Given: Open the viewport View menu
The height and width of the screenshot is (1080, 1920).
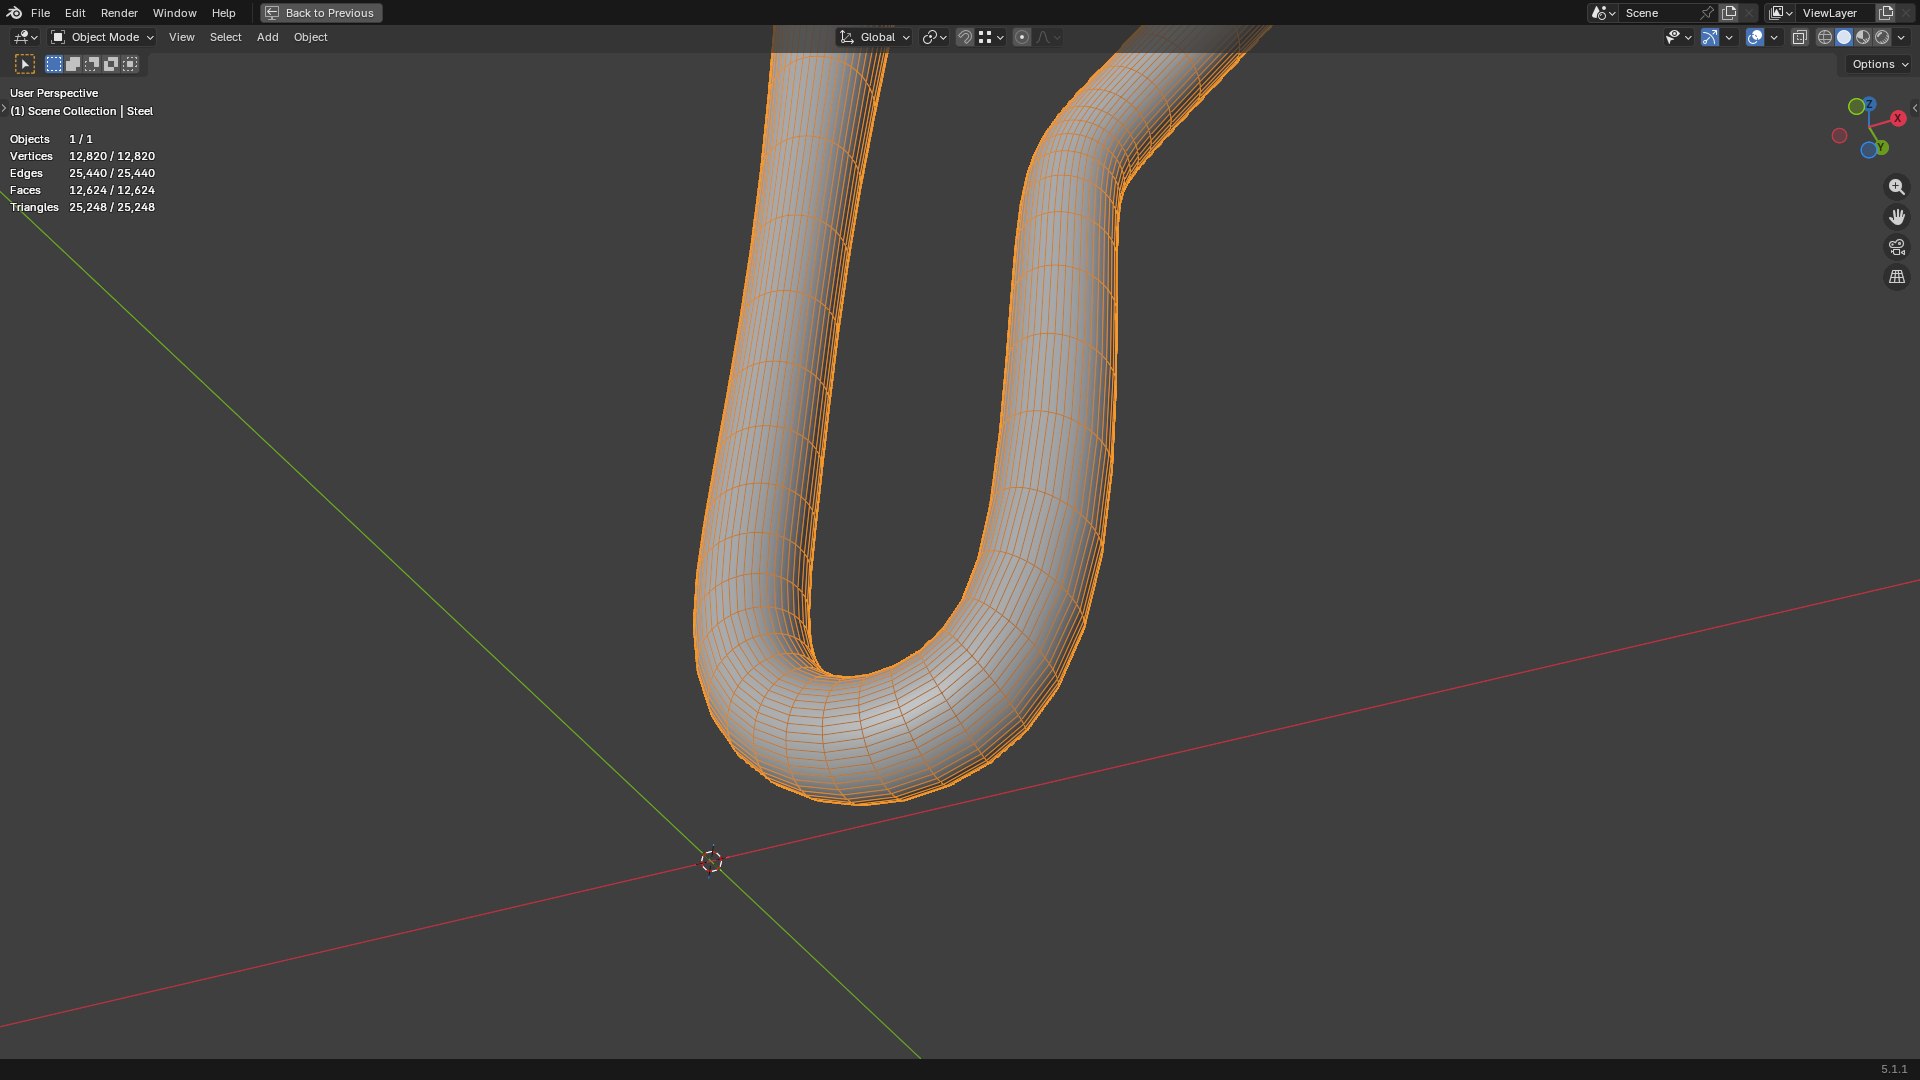Looking at the screenshot, I should pos(181,37).
